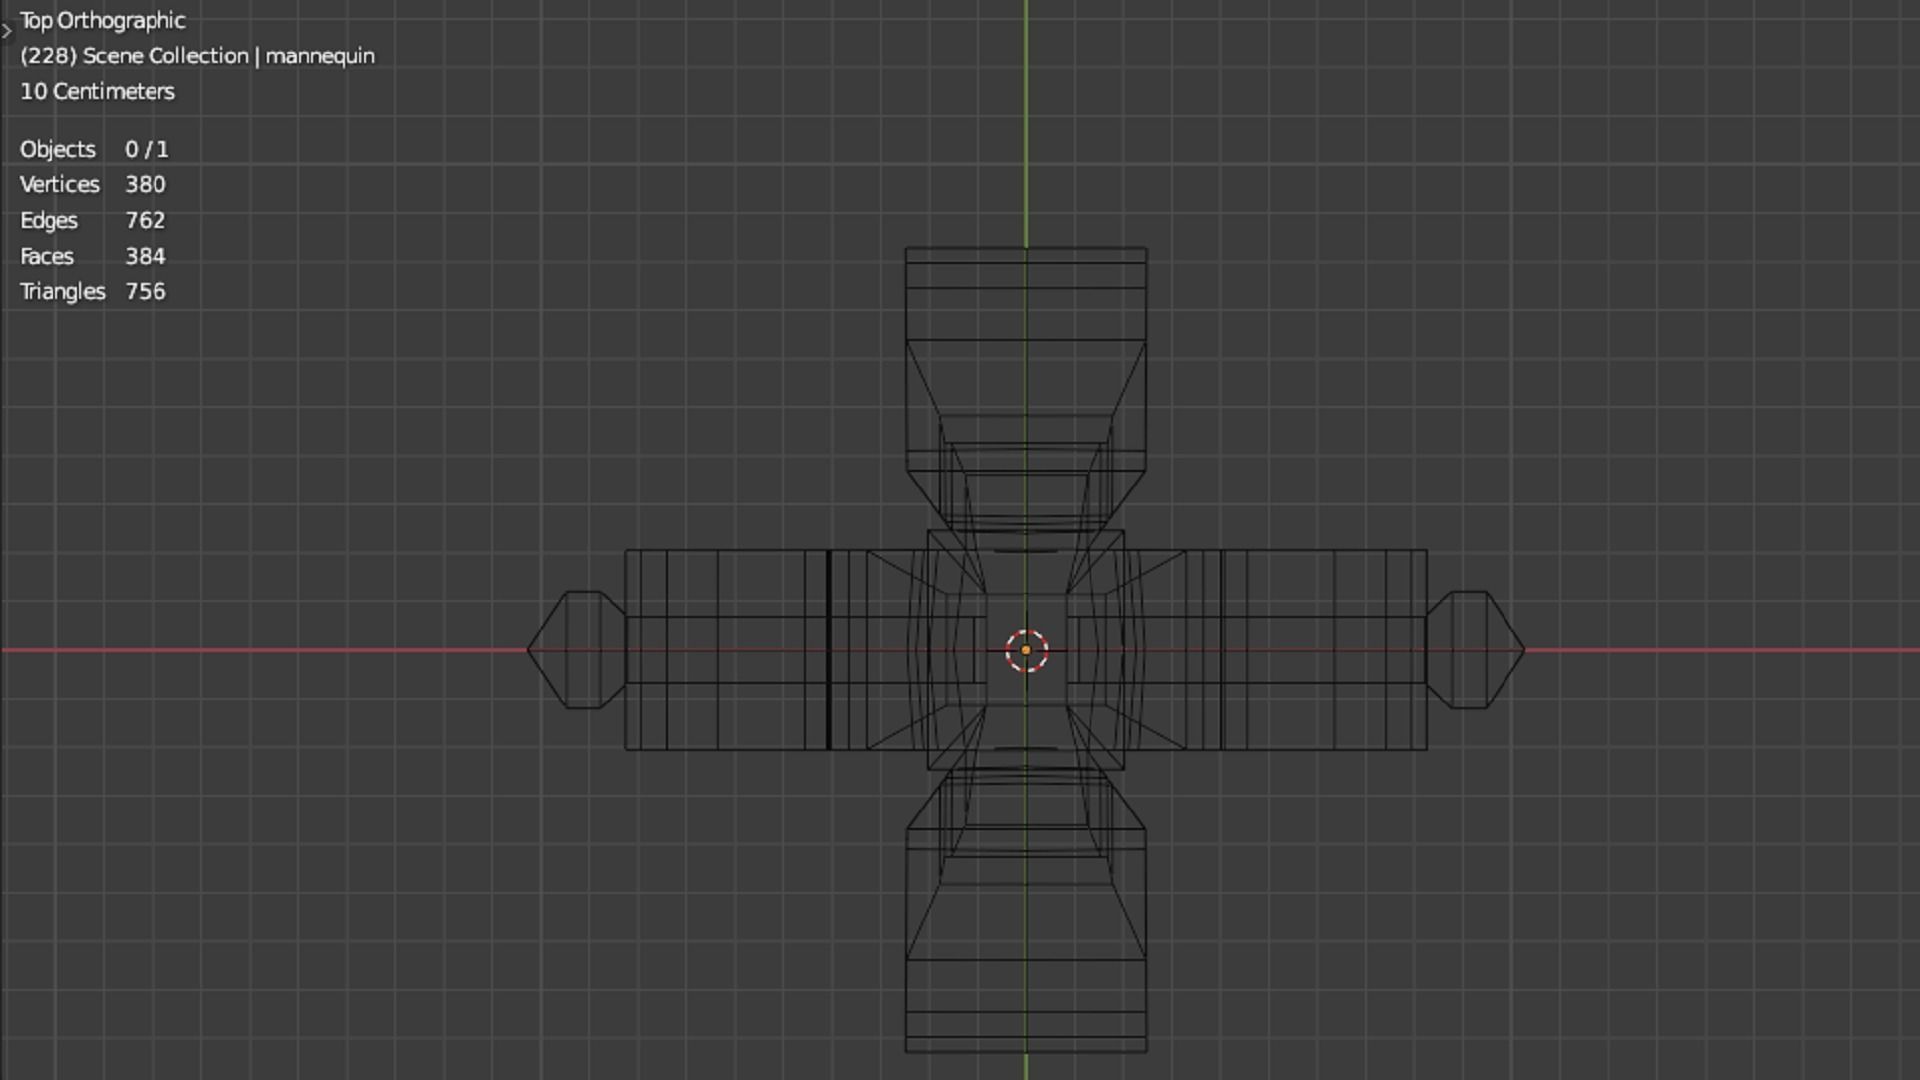Expand the hidden toolbar arrow at top-left
This screenshot has height=1080, width=1920.
(x=7, y=31)
